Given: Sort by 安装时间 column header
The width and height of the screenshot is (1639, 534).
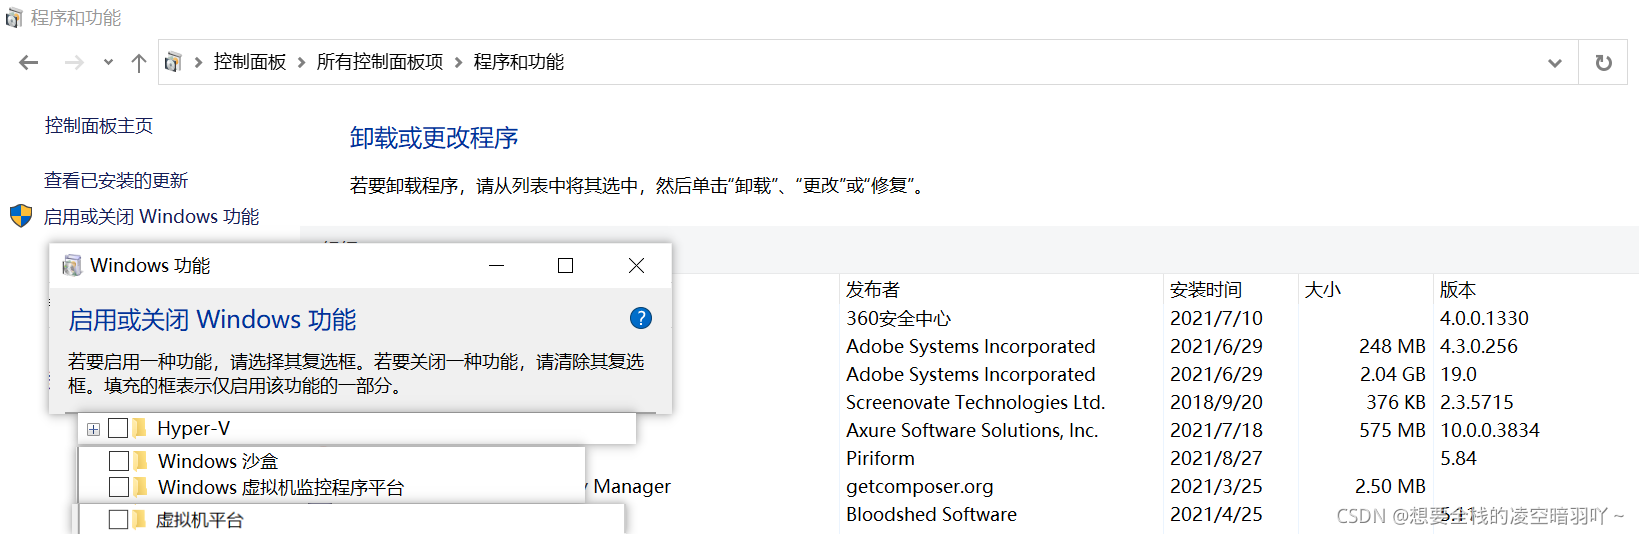Looking at the screenshot, I should click(x=1206, y=290).
